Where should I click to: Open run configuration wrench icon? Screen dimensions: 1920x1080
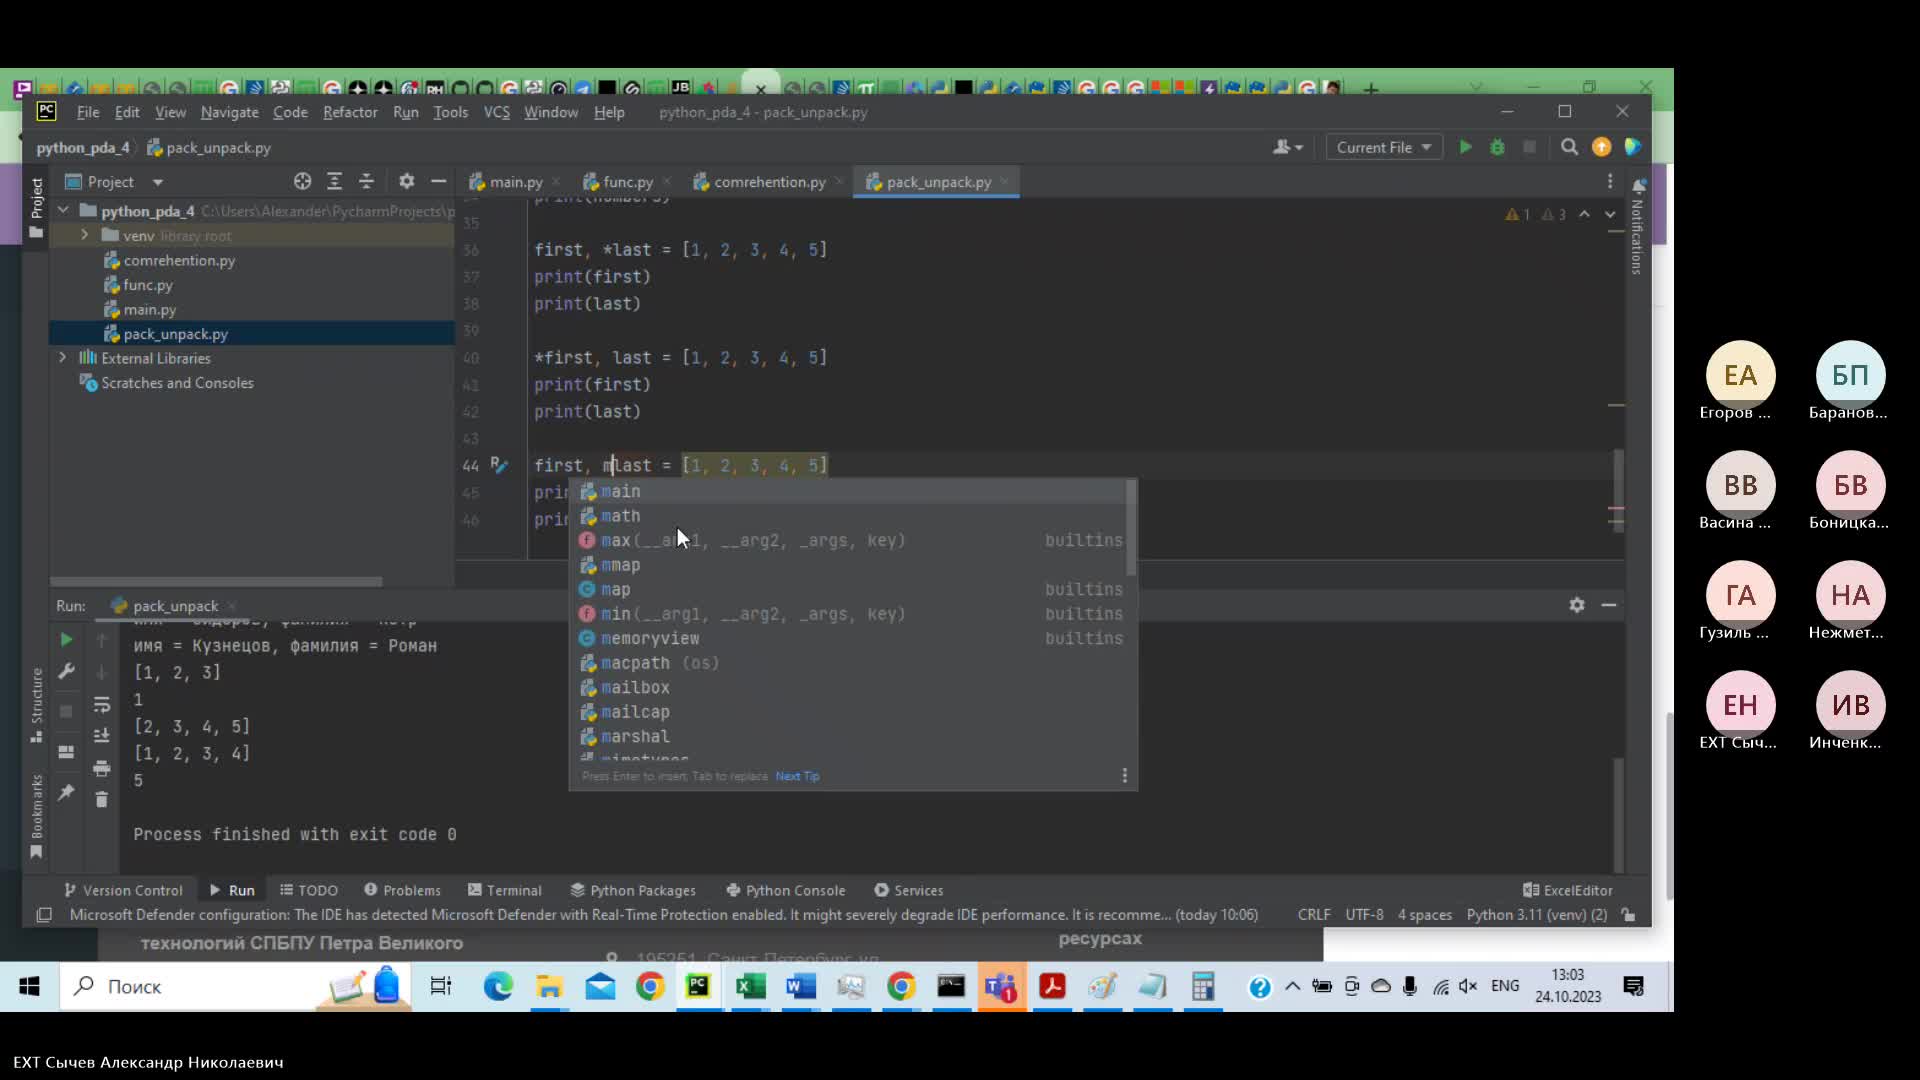pos(66,671)
